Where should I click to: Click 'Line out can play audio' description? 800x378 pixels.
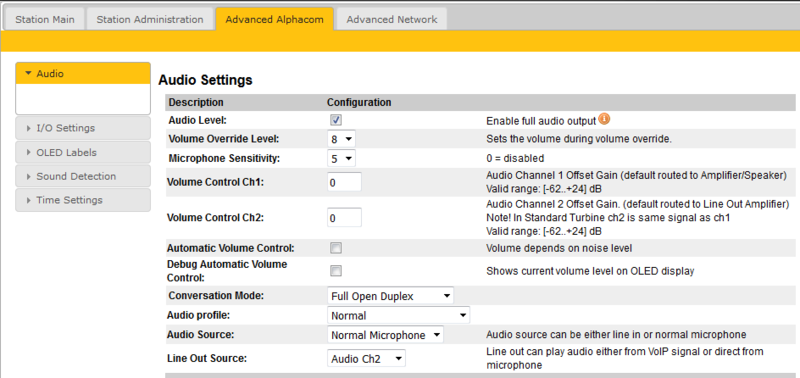click(x=625, y=359)
